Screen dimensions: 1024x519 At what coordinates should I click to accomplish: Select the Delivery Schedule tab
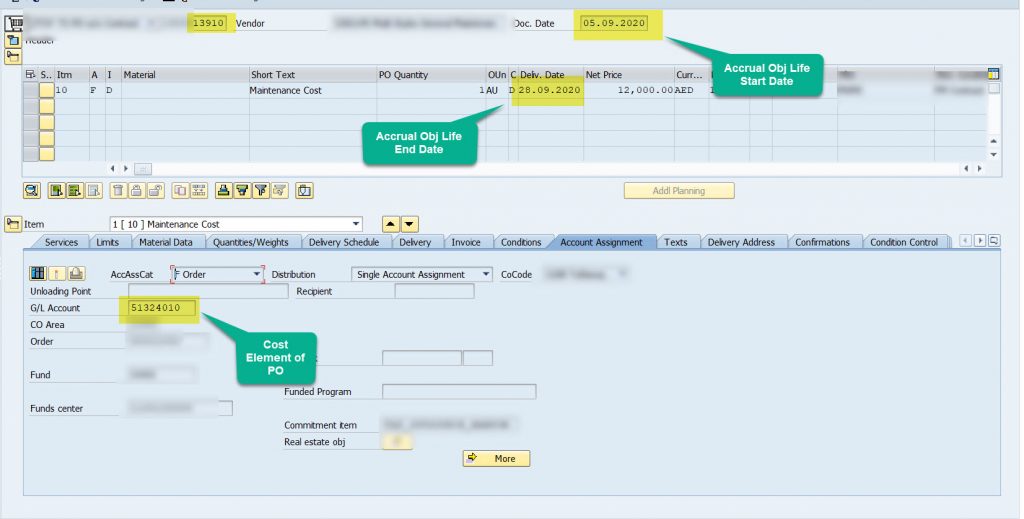tap(344, 242)
